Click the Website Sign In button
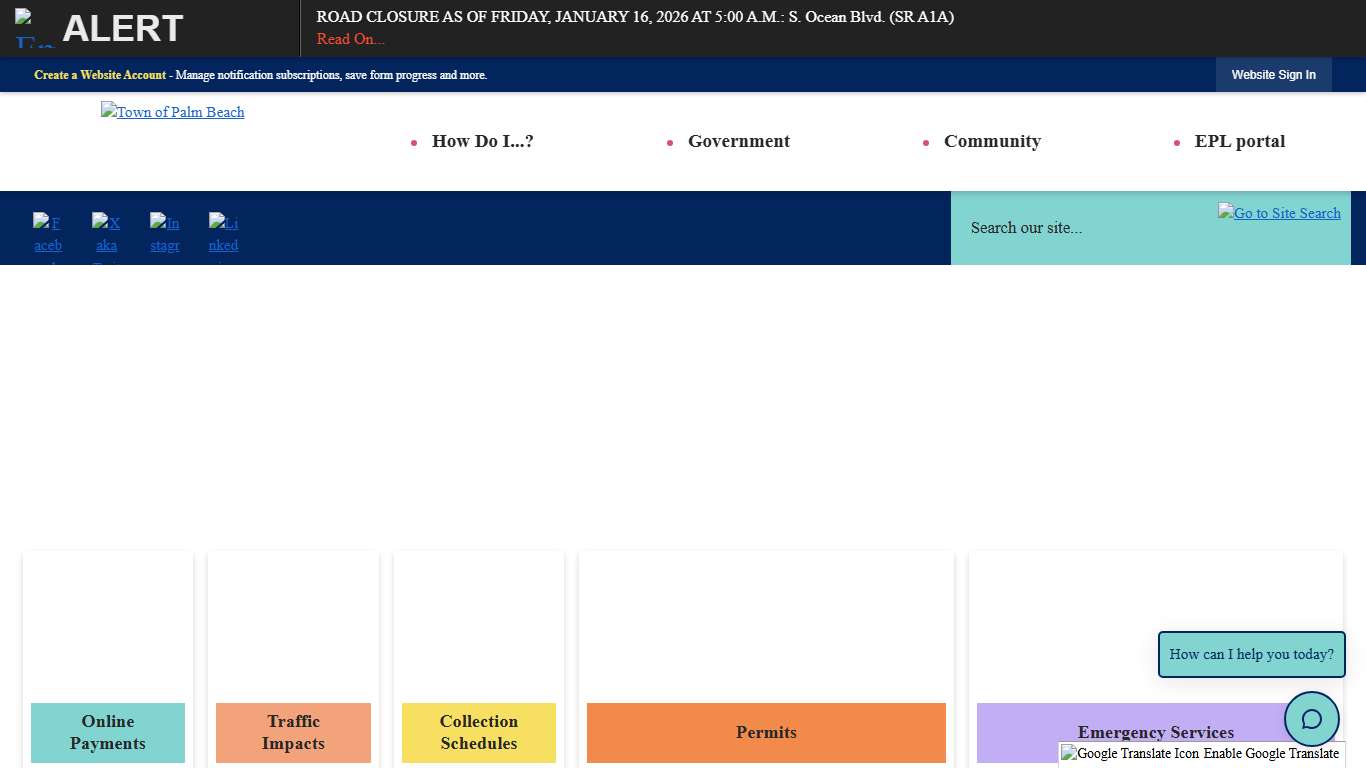Screen dimensions: 1366x768 (1273, 75)
